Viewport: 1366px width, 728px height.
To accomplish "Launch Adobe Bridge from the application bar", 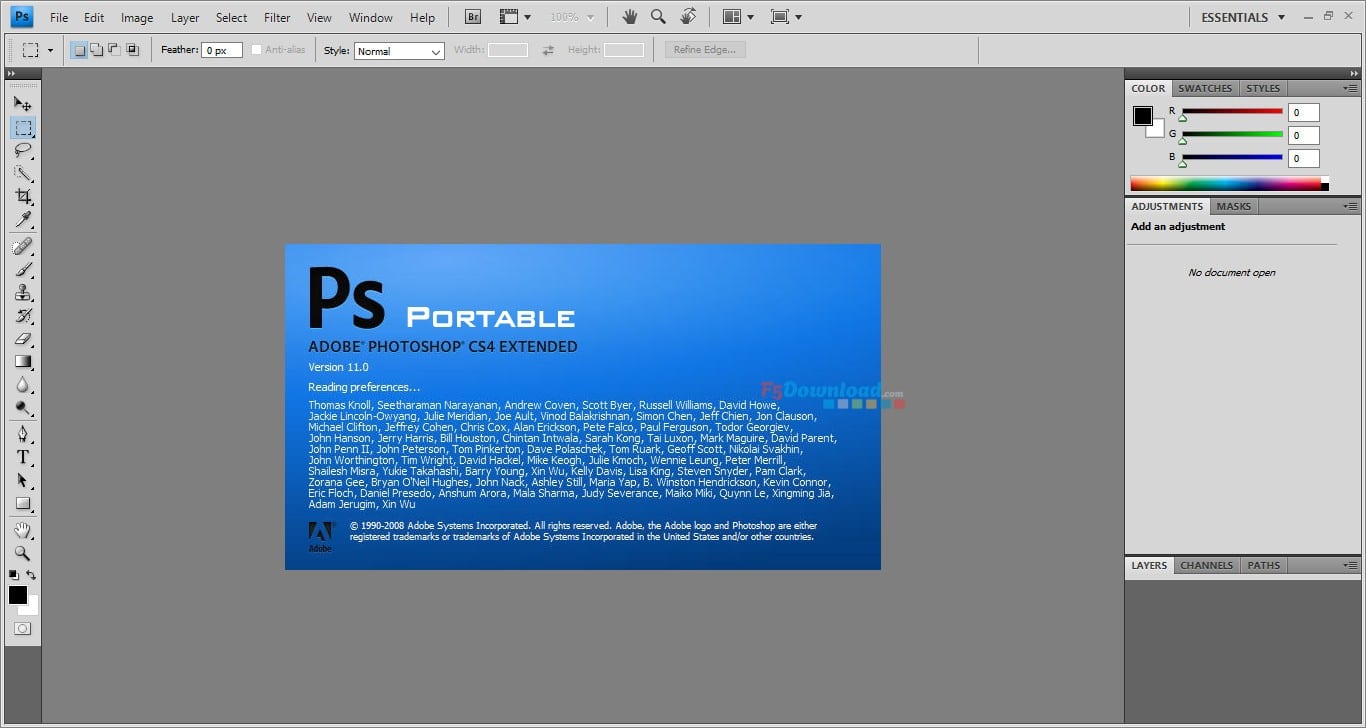I will click(474, 17).
